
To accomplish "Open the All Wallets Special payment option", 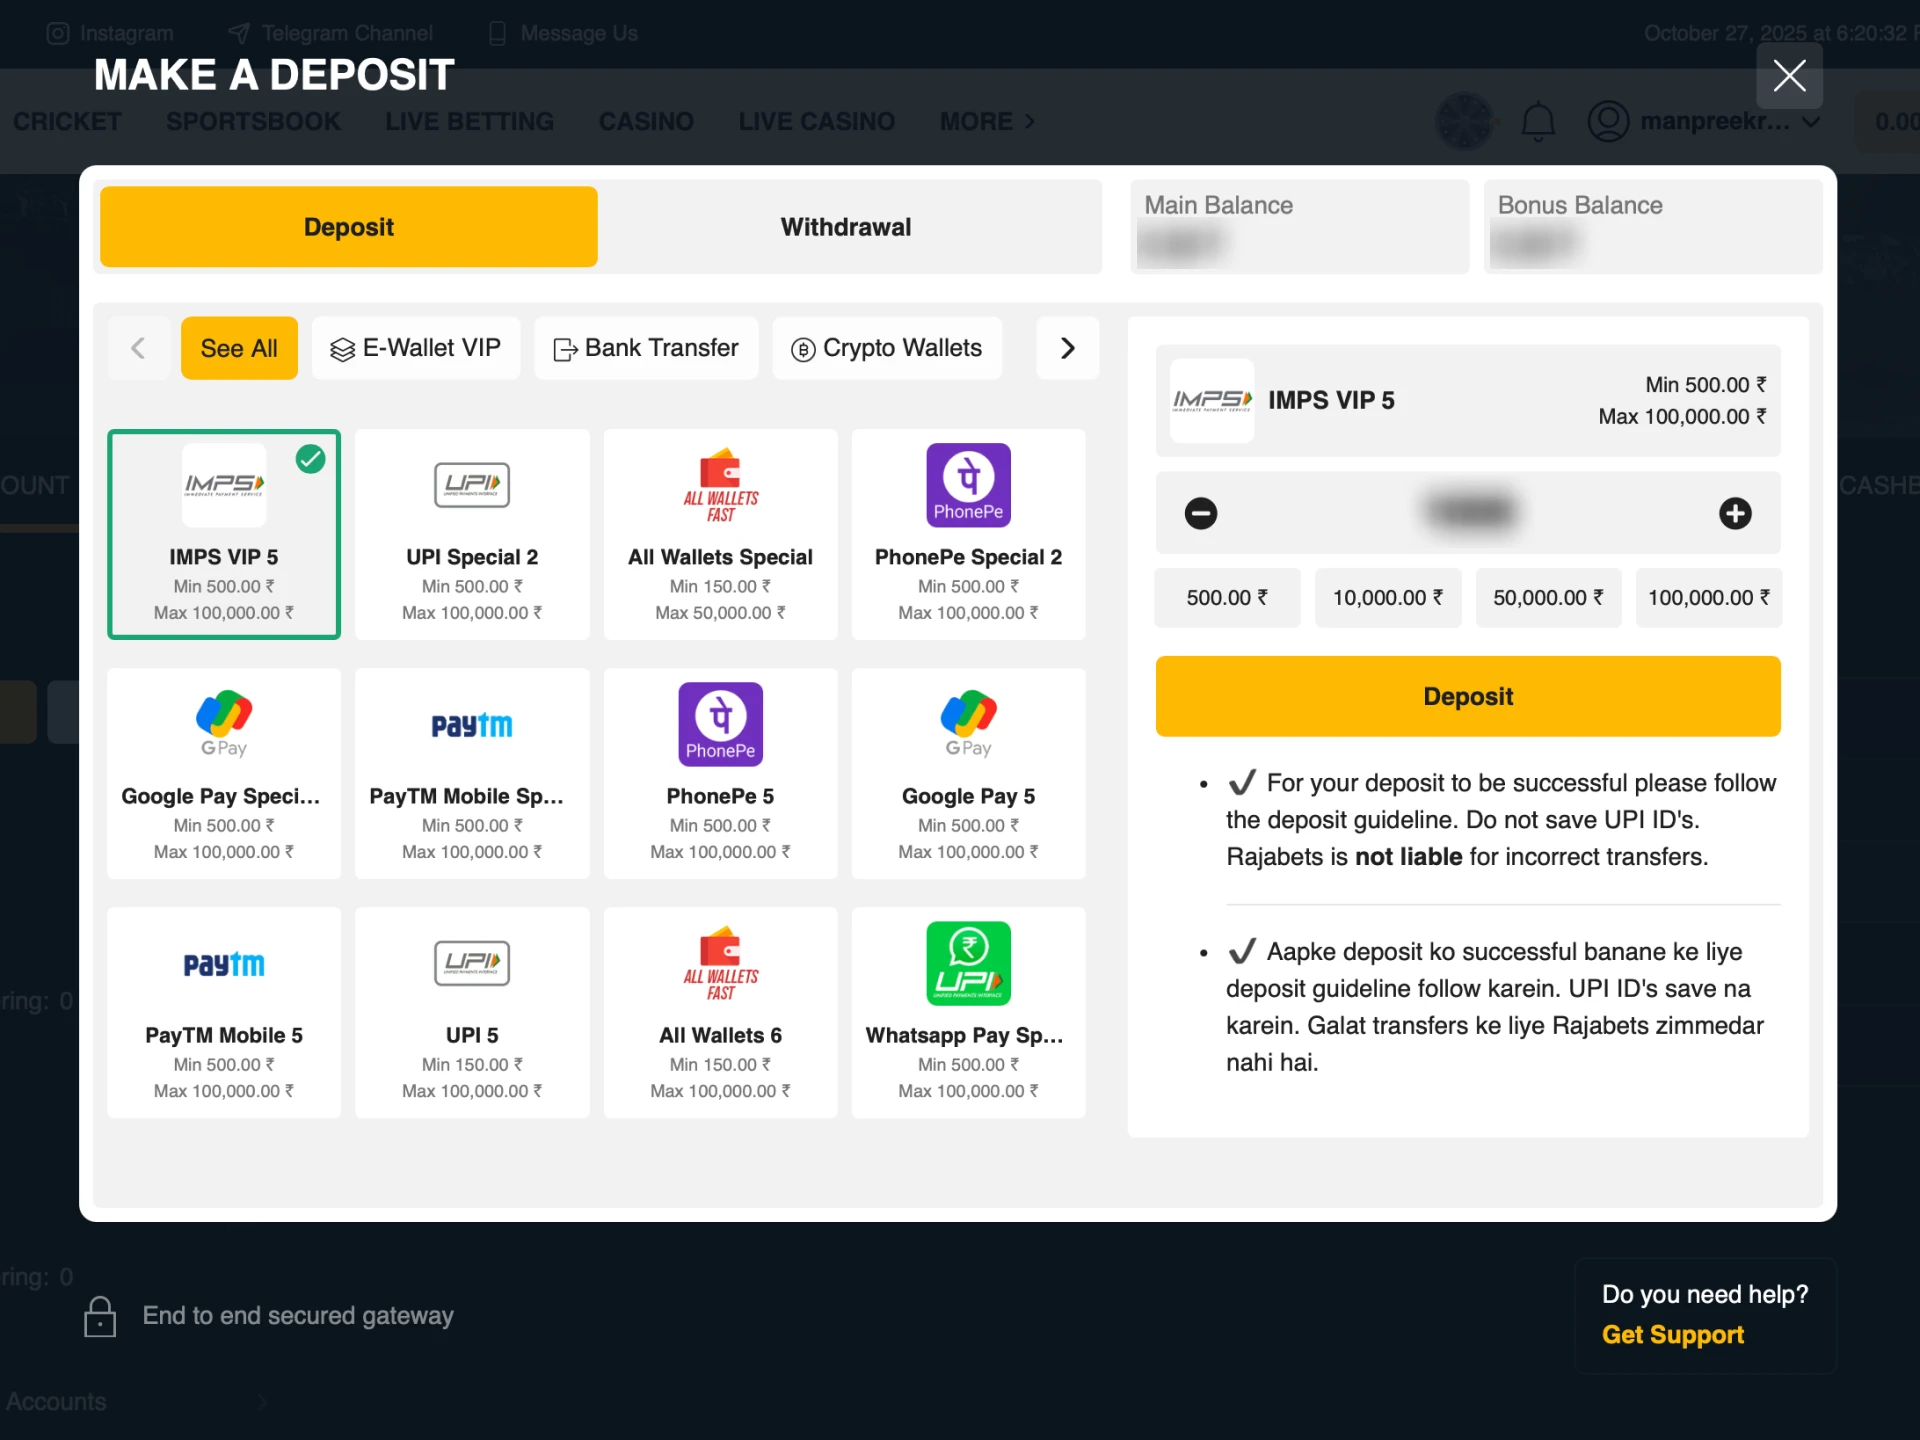I will click(x=720, y=534).
